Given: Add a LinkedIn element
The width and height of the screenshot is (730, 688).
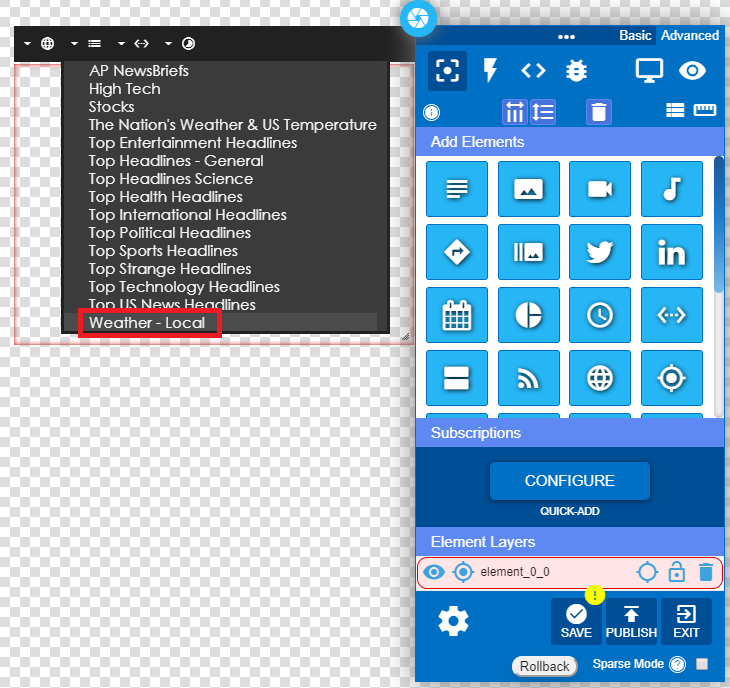Looking at the screenshot, I should [x=671, y=253].
